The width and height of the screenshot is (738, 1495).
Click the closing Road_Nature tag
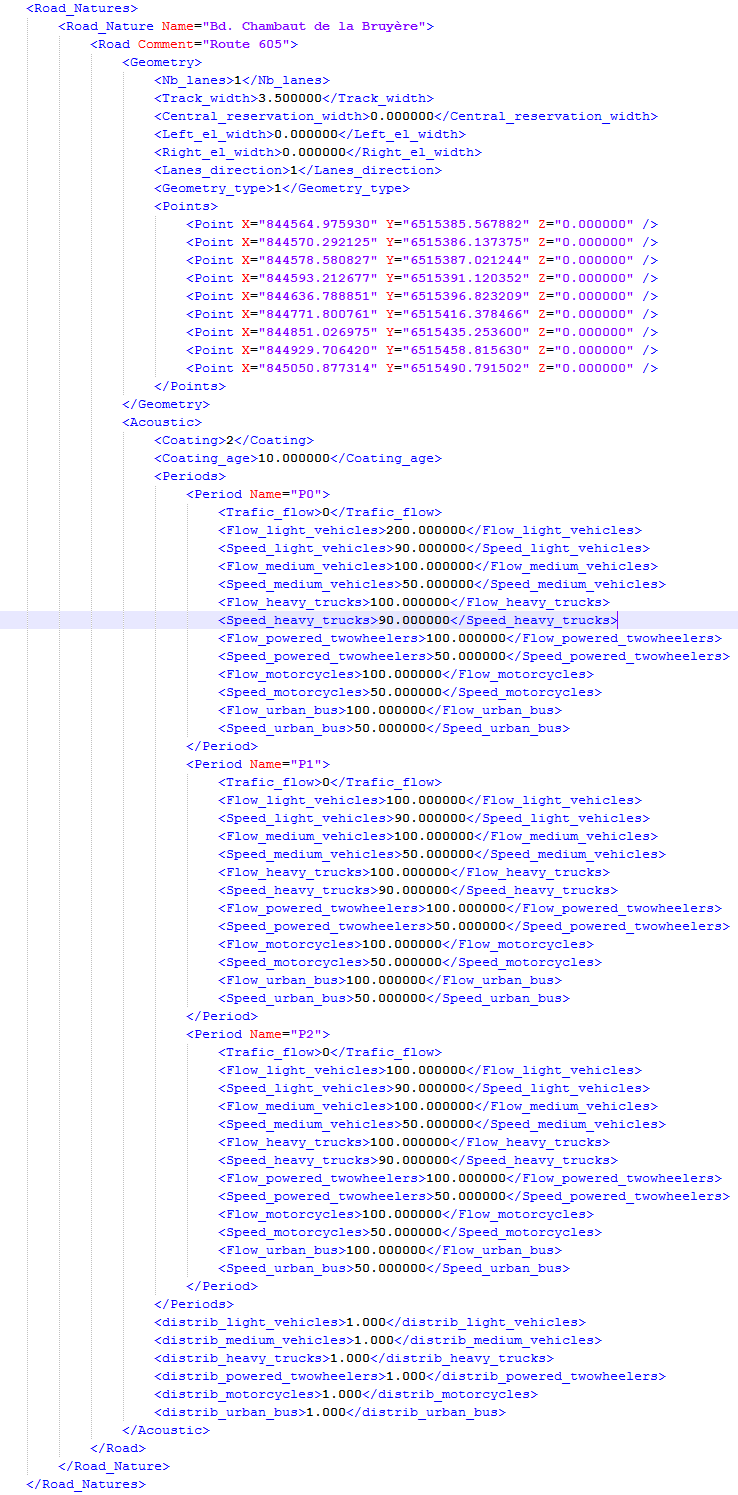[114, 1466]
